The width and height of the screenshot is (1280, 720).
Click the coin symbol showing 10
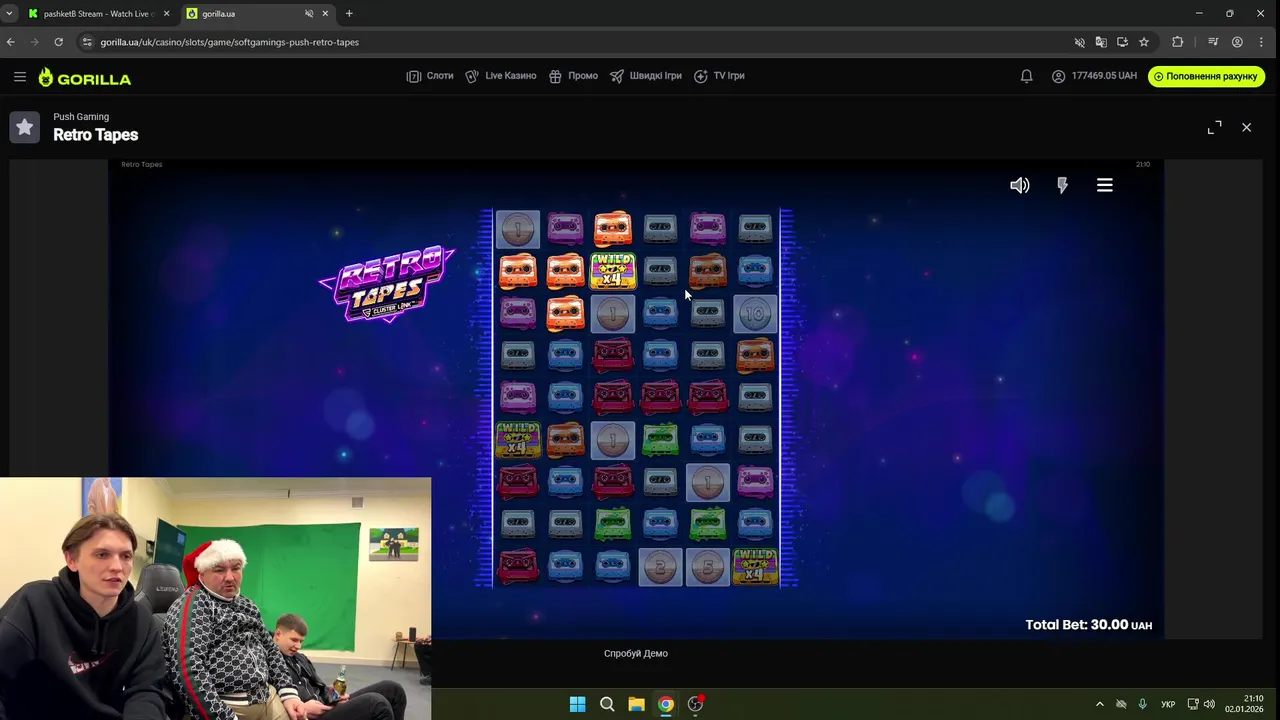(x=755, y=314)
